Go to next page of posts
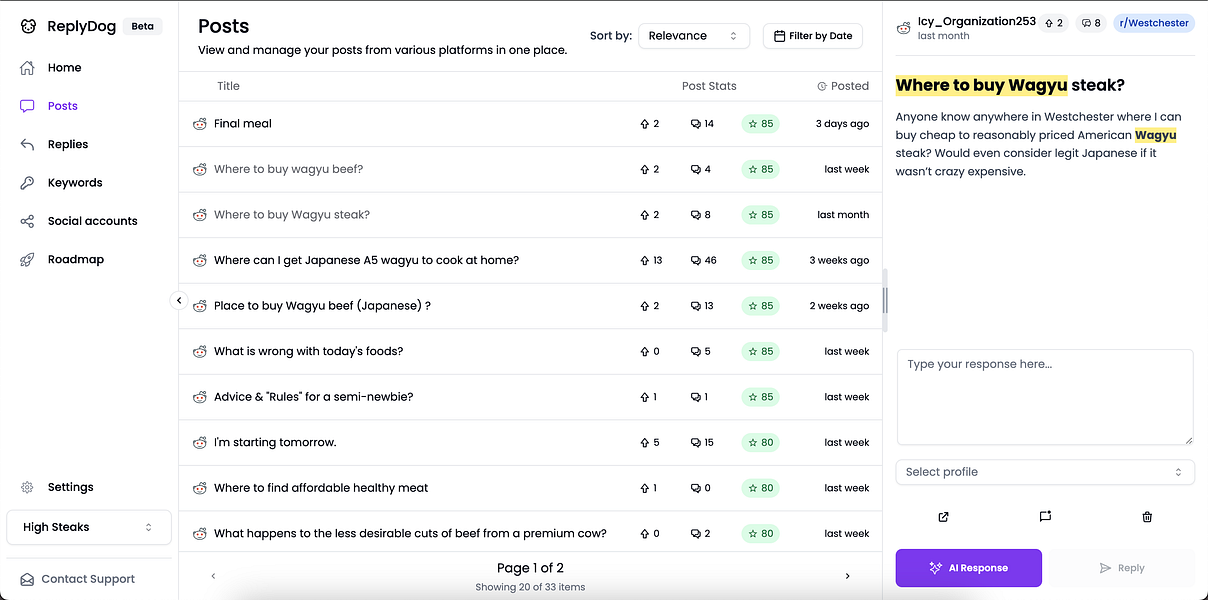The height and width of the screenshot is (600, 1208). pos(848,576)
